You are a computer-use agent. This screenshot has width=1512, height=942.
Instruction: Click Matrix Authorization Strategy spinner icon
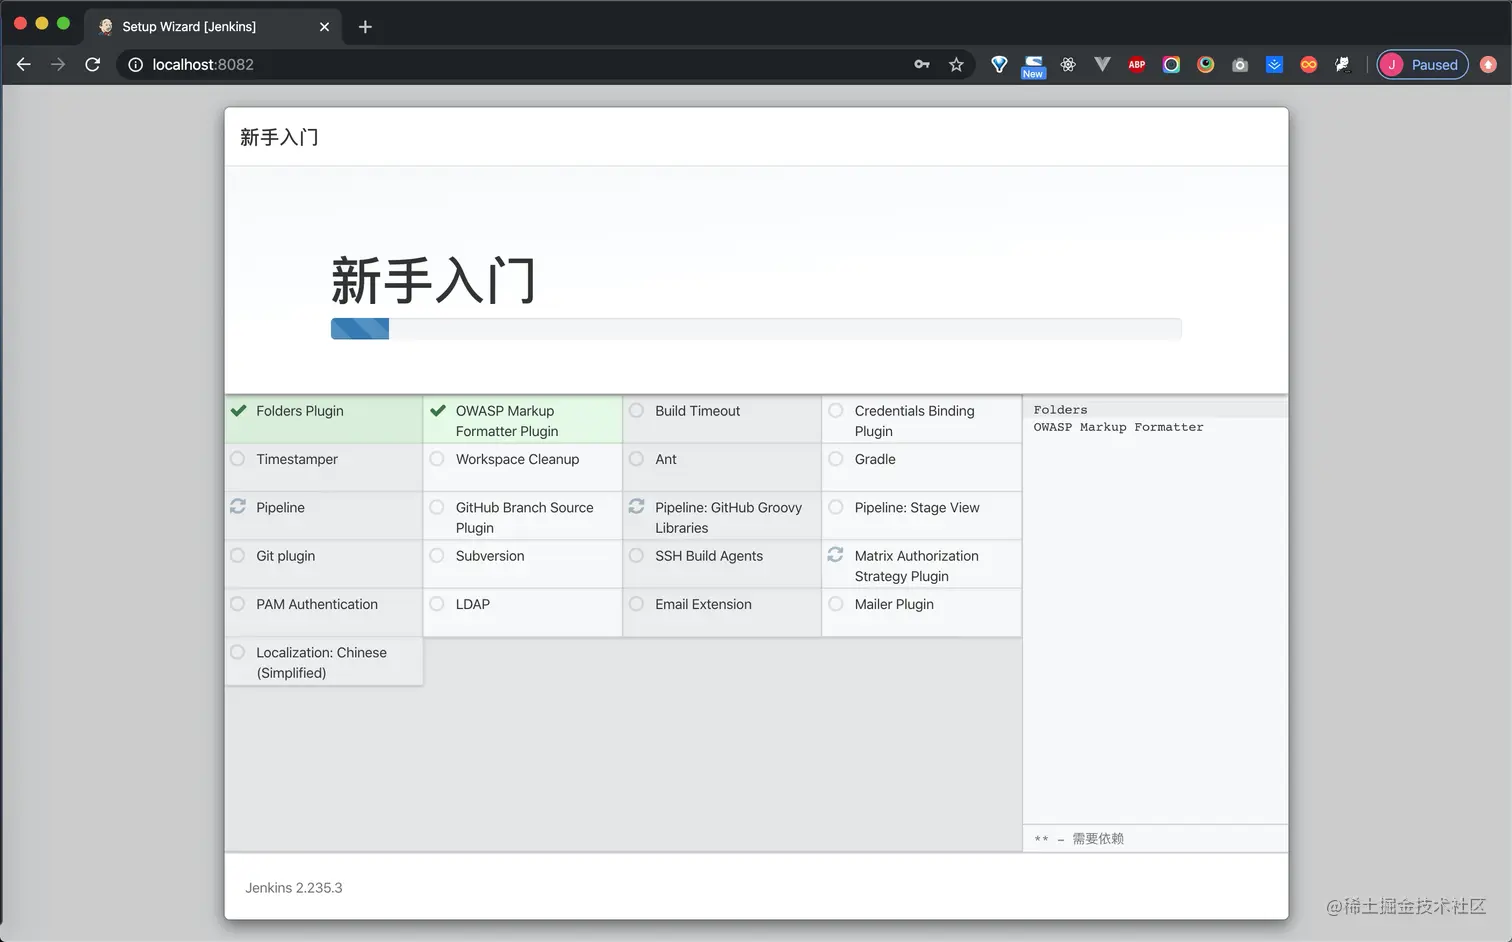(x=836, y=554)
